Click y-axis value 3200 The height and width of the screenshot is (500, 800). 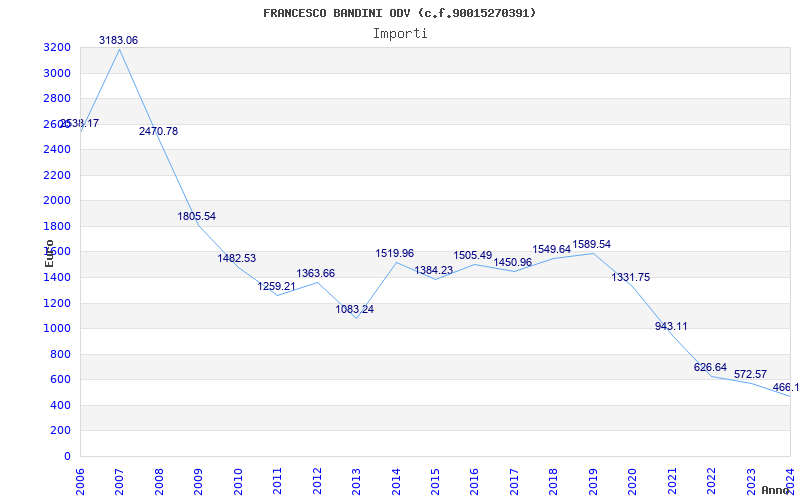pyautogui.click(x=57, y=47)
